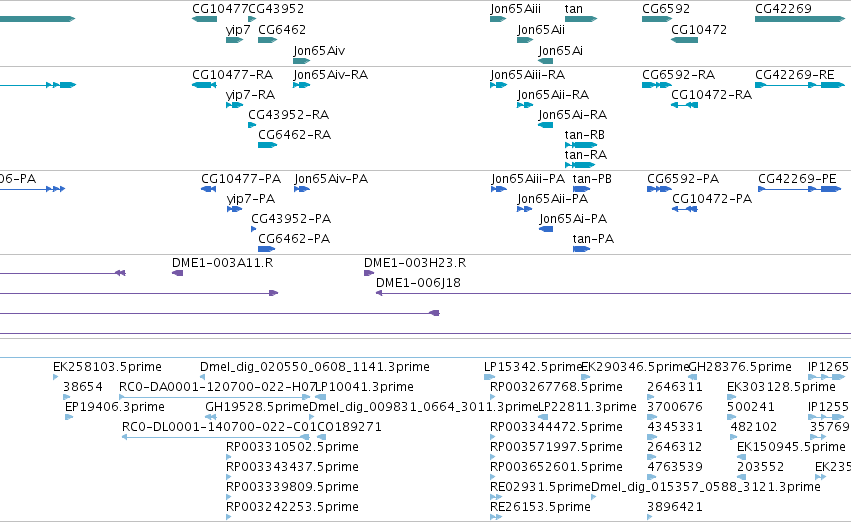Select EST RP003267768.5prime
The image size is (851, 522).
point(493,397)
